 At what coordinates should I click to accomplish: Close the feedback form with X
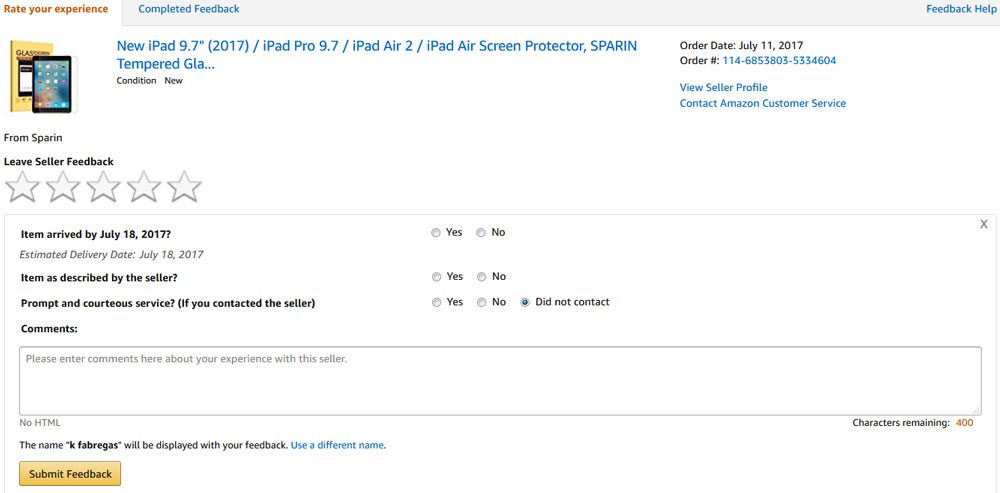click(x=983, y=224)
